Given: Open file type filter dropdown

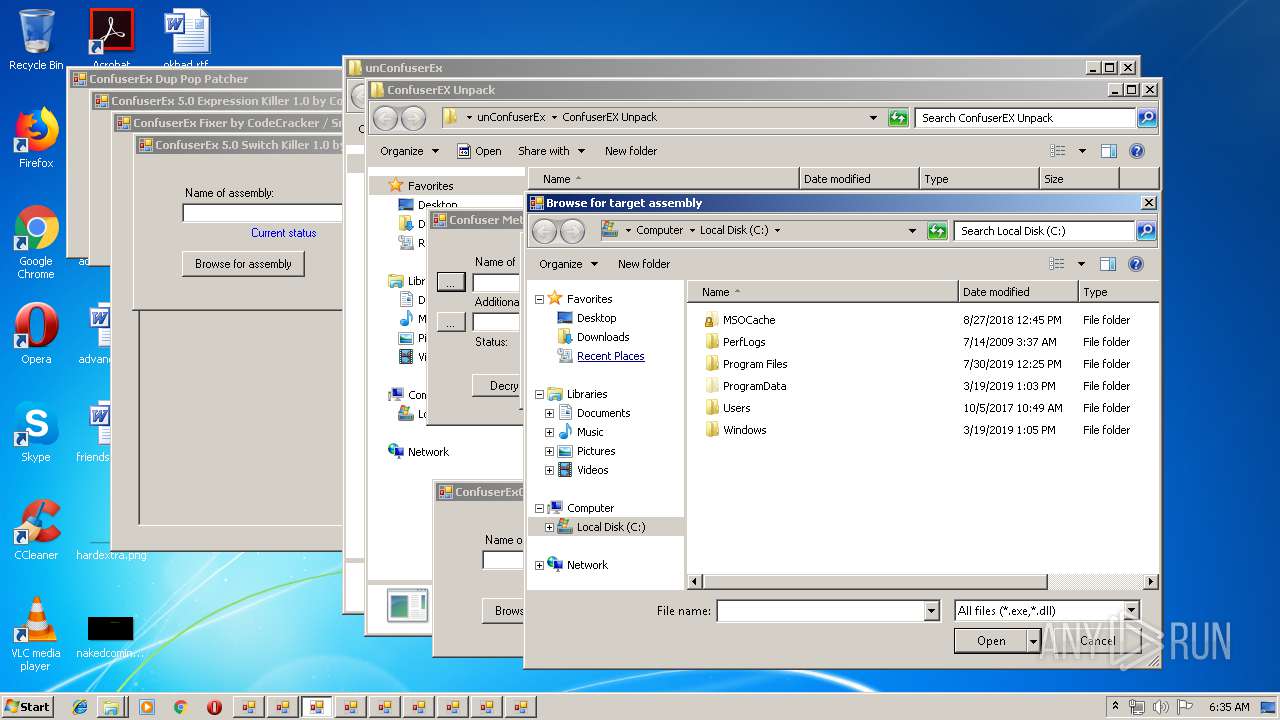Looking at the screenshot, I should 1131,611.
